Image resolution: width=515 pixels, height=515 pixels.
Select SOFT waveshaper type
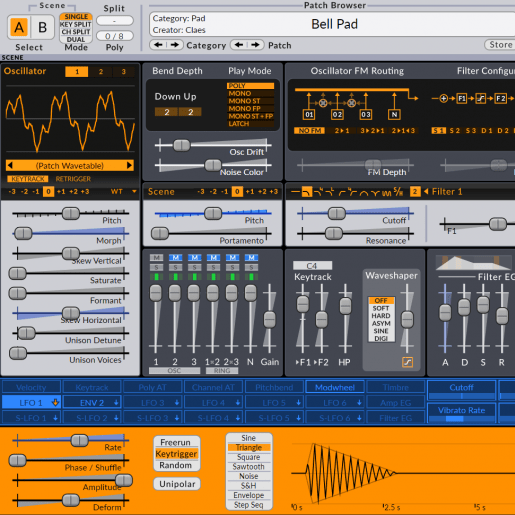[x=381, y=308]
